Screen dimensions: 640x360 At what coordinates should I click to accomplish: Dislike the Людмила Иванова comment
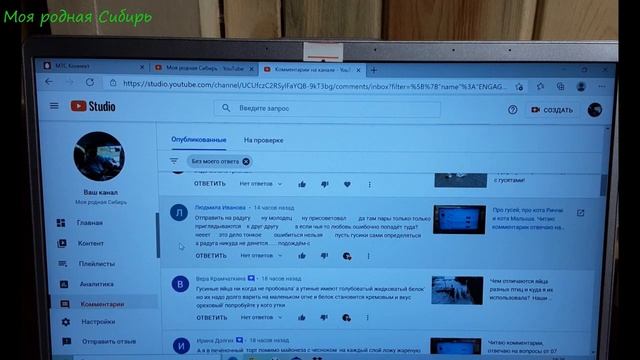click(324, 256)
